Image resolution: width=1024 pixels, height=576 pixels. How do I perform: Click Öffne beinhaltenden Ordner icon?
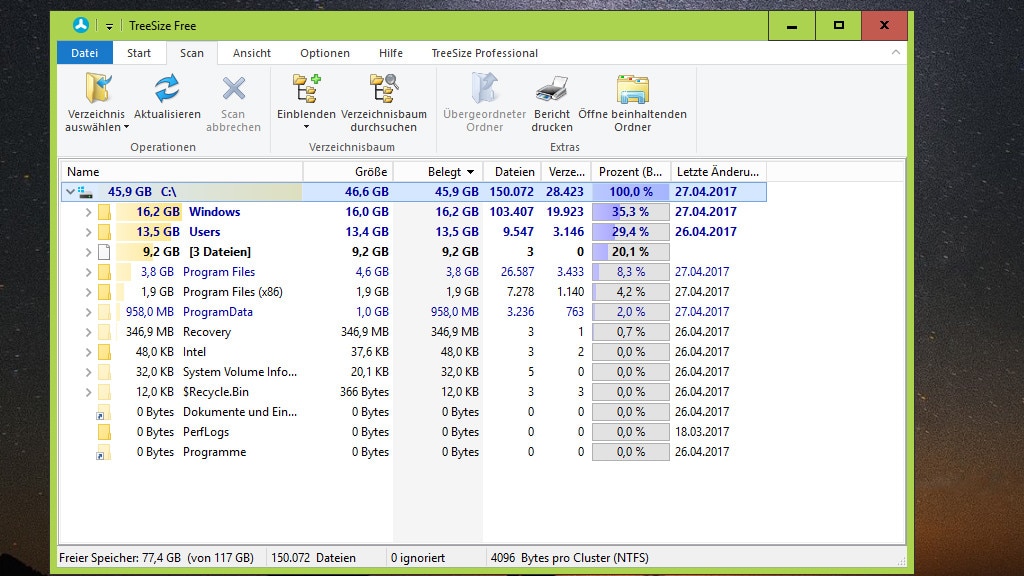pyautogui.click(x=632, y=89)
